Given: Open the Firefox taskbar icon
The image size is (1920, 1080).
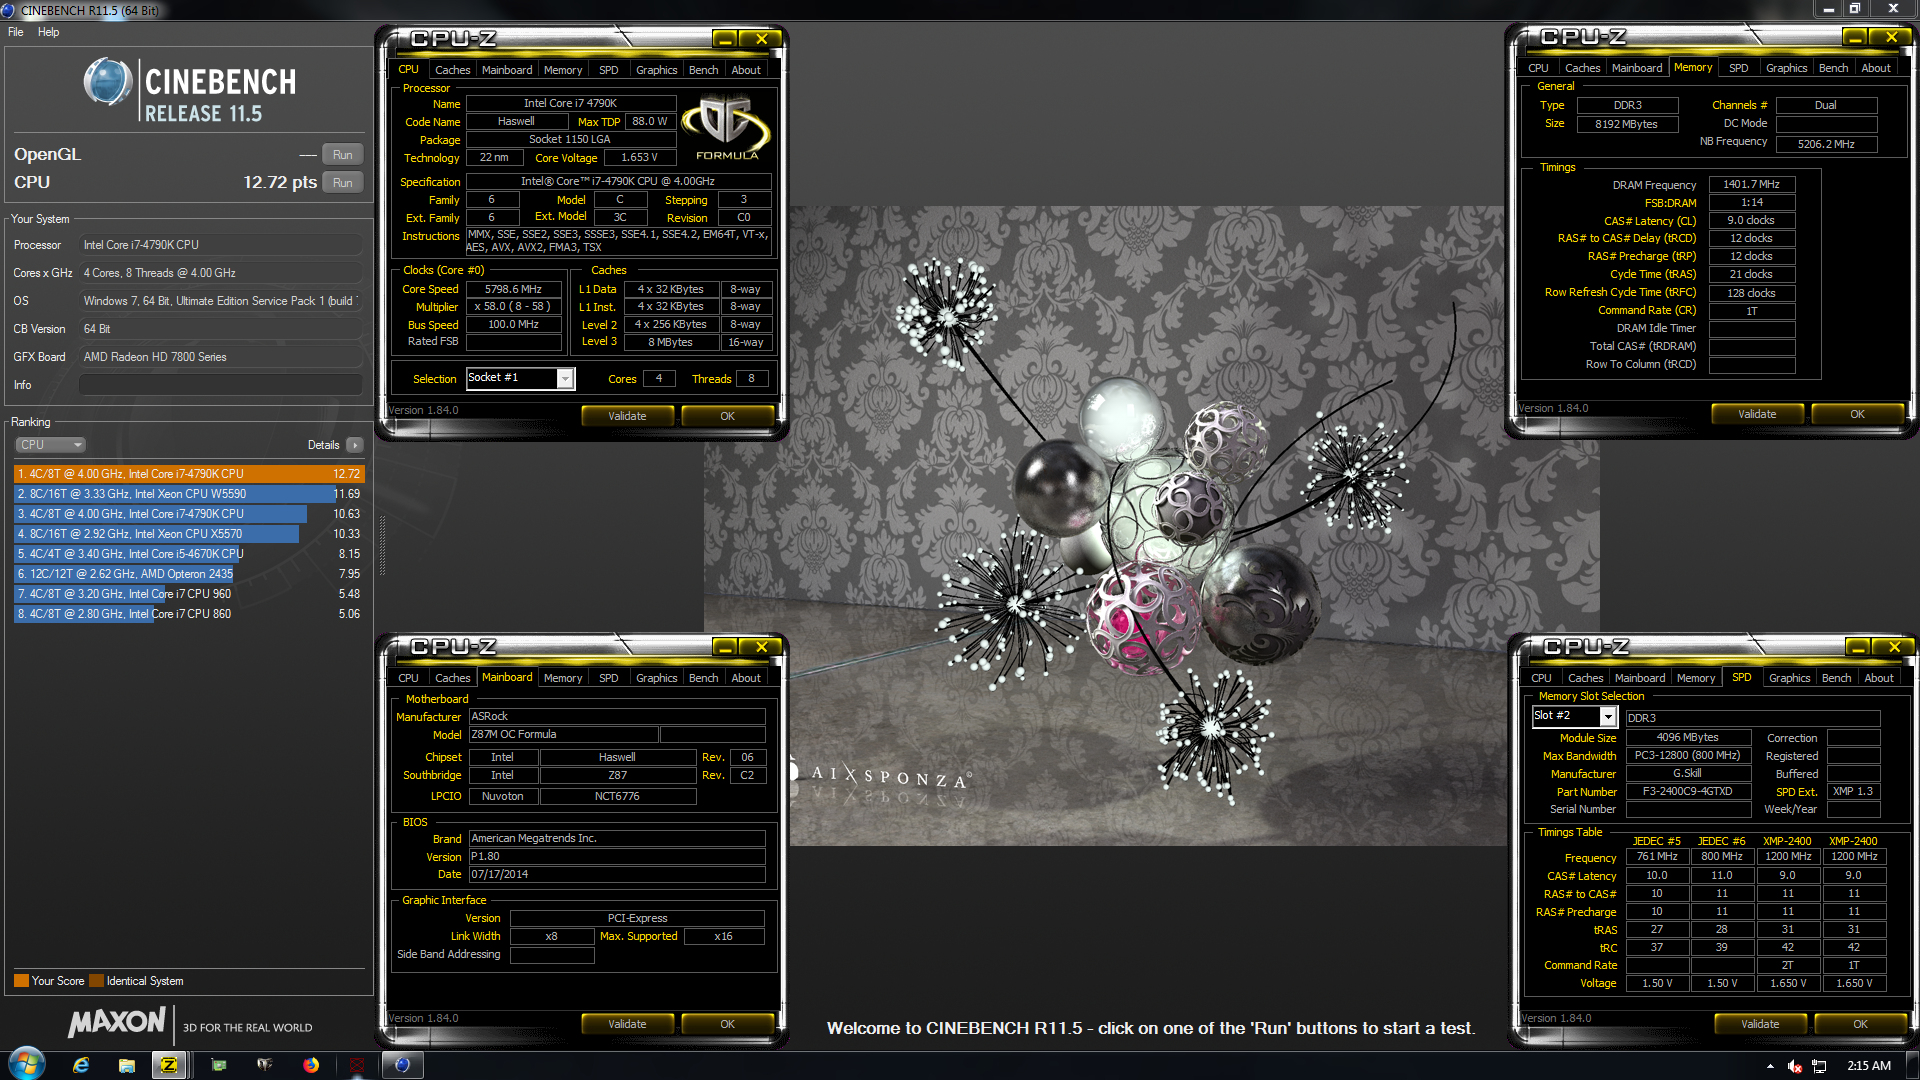Looking at the screenshot, I should 311,1065.
